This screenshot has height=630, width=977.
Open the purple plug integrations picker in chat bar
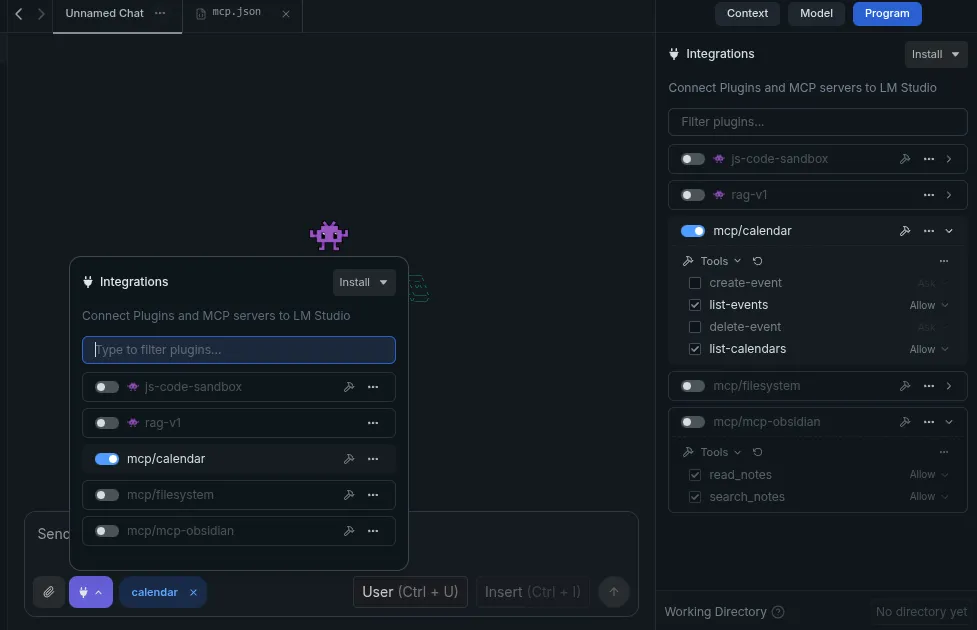[x=91, y=592]
